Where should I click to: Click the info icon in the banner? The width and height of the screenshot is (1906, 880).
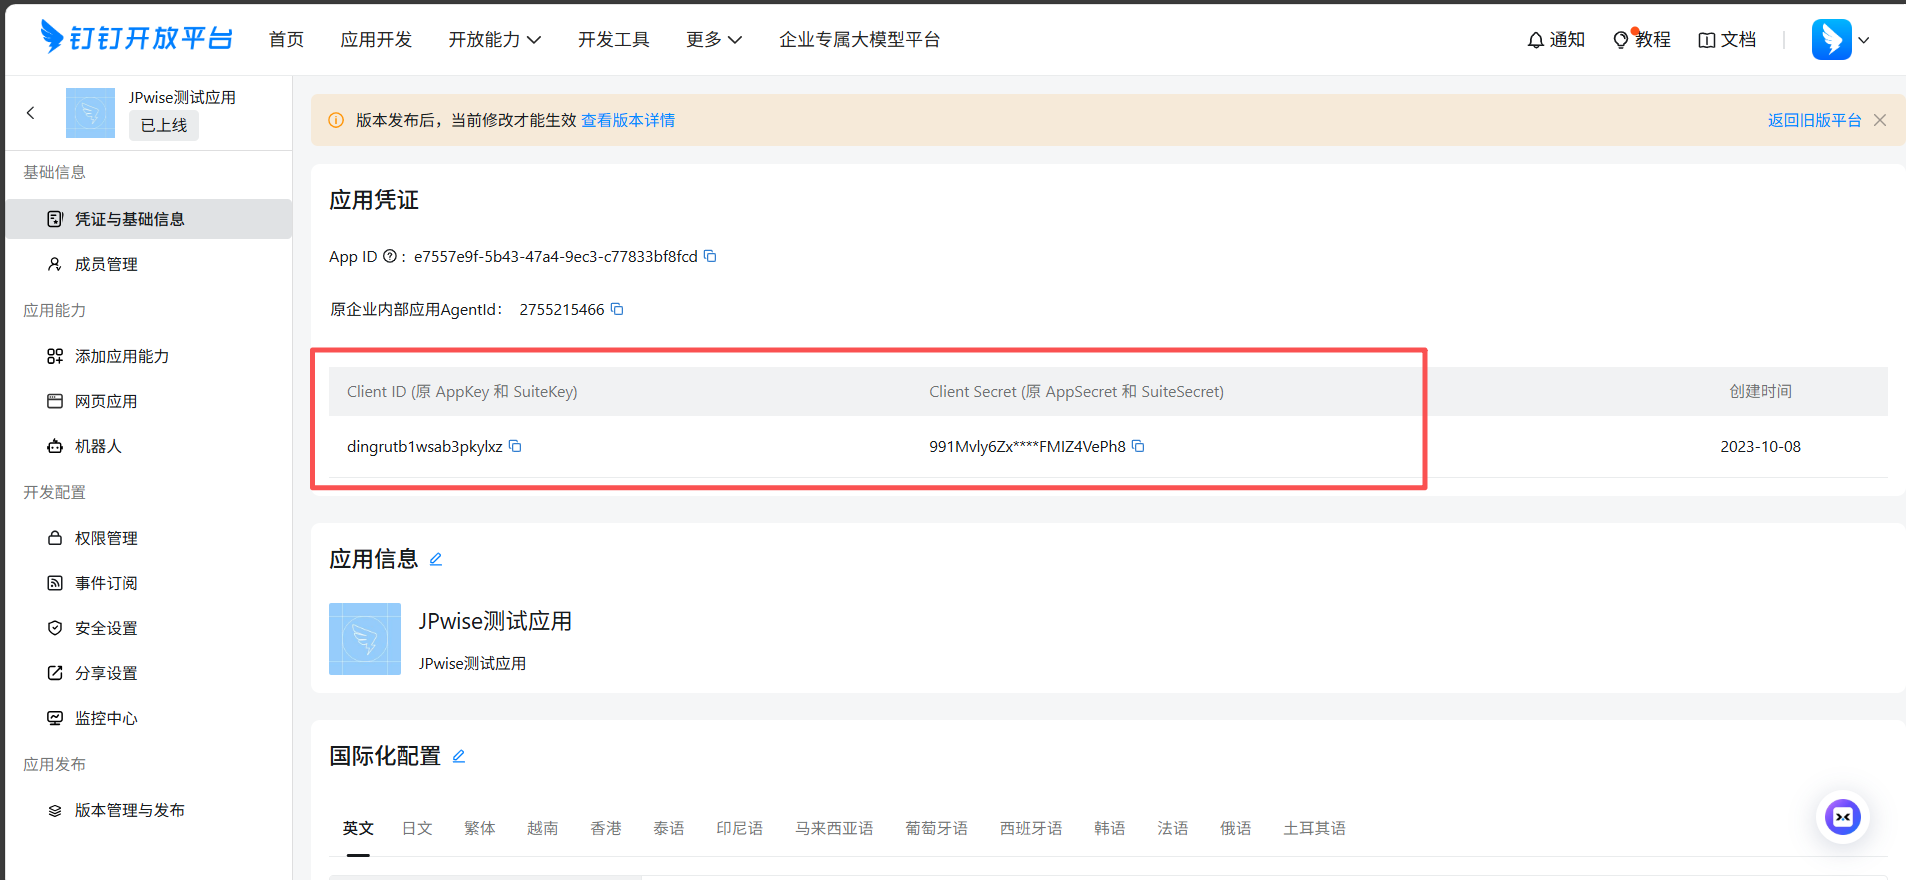click(x=336, y=120)
